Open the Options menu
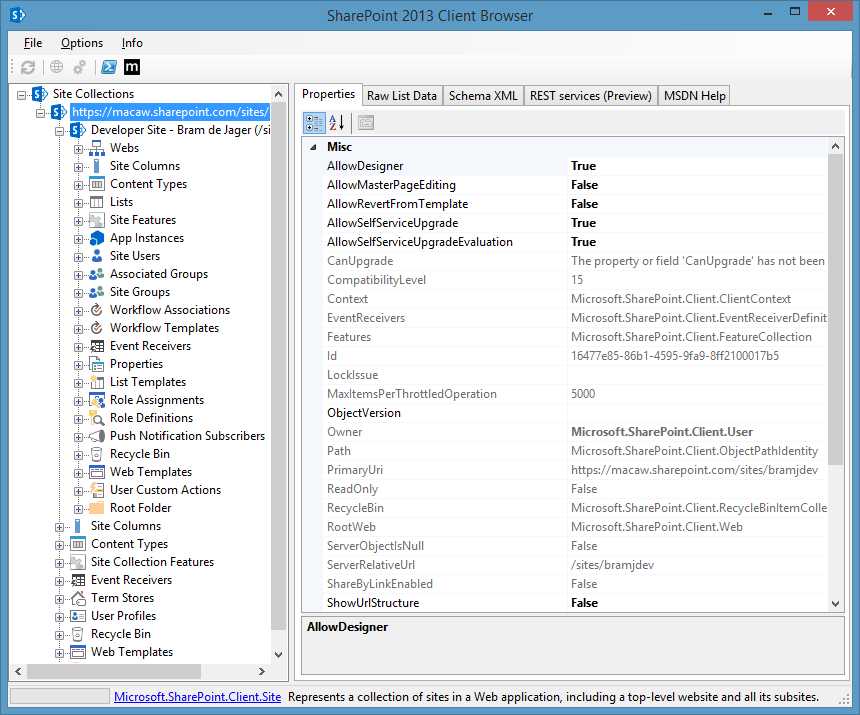The height and width of the screenshot is (715, 860). [x=82, y=43]
